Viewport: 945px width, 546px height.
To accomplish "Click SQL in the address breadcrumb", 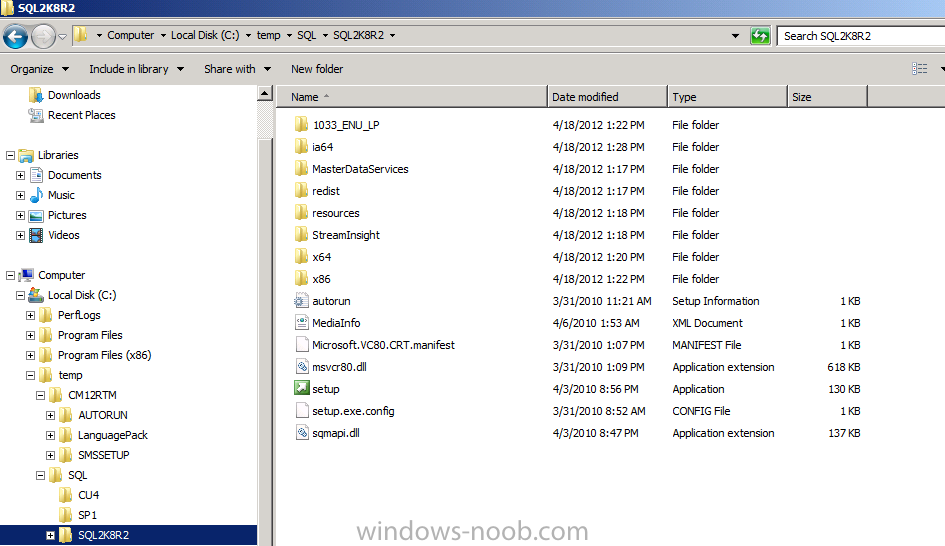I will [x=306, y=36].
